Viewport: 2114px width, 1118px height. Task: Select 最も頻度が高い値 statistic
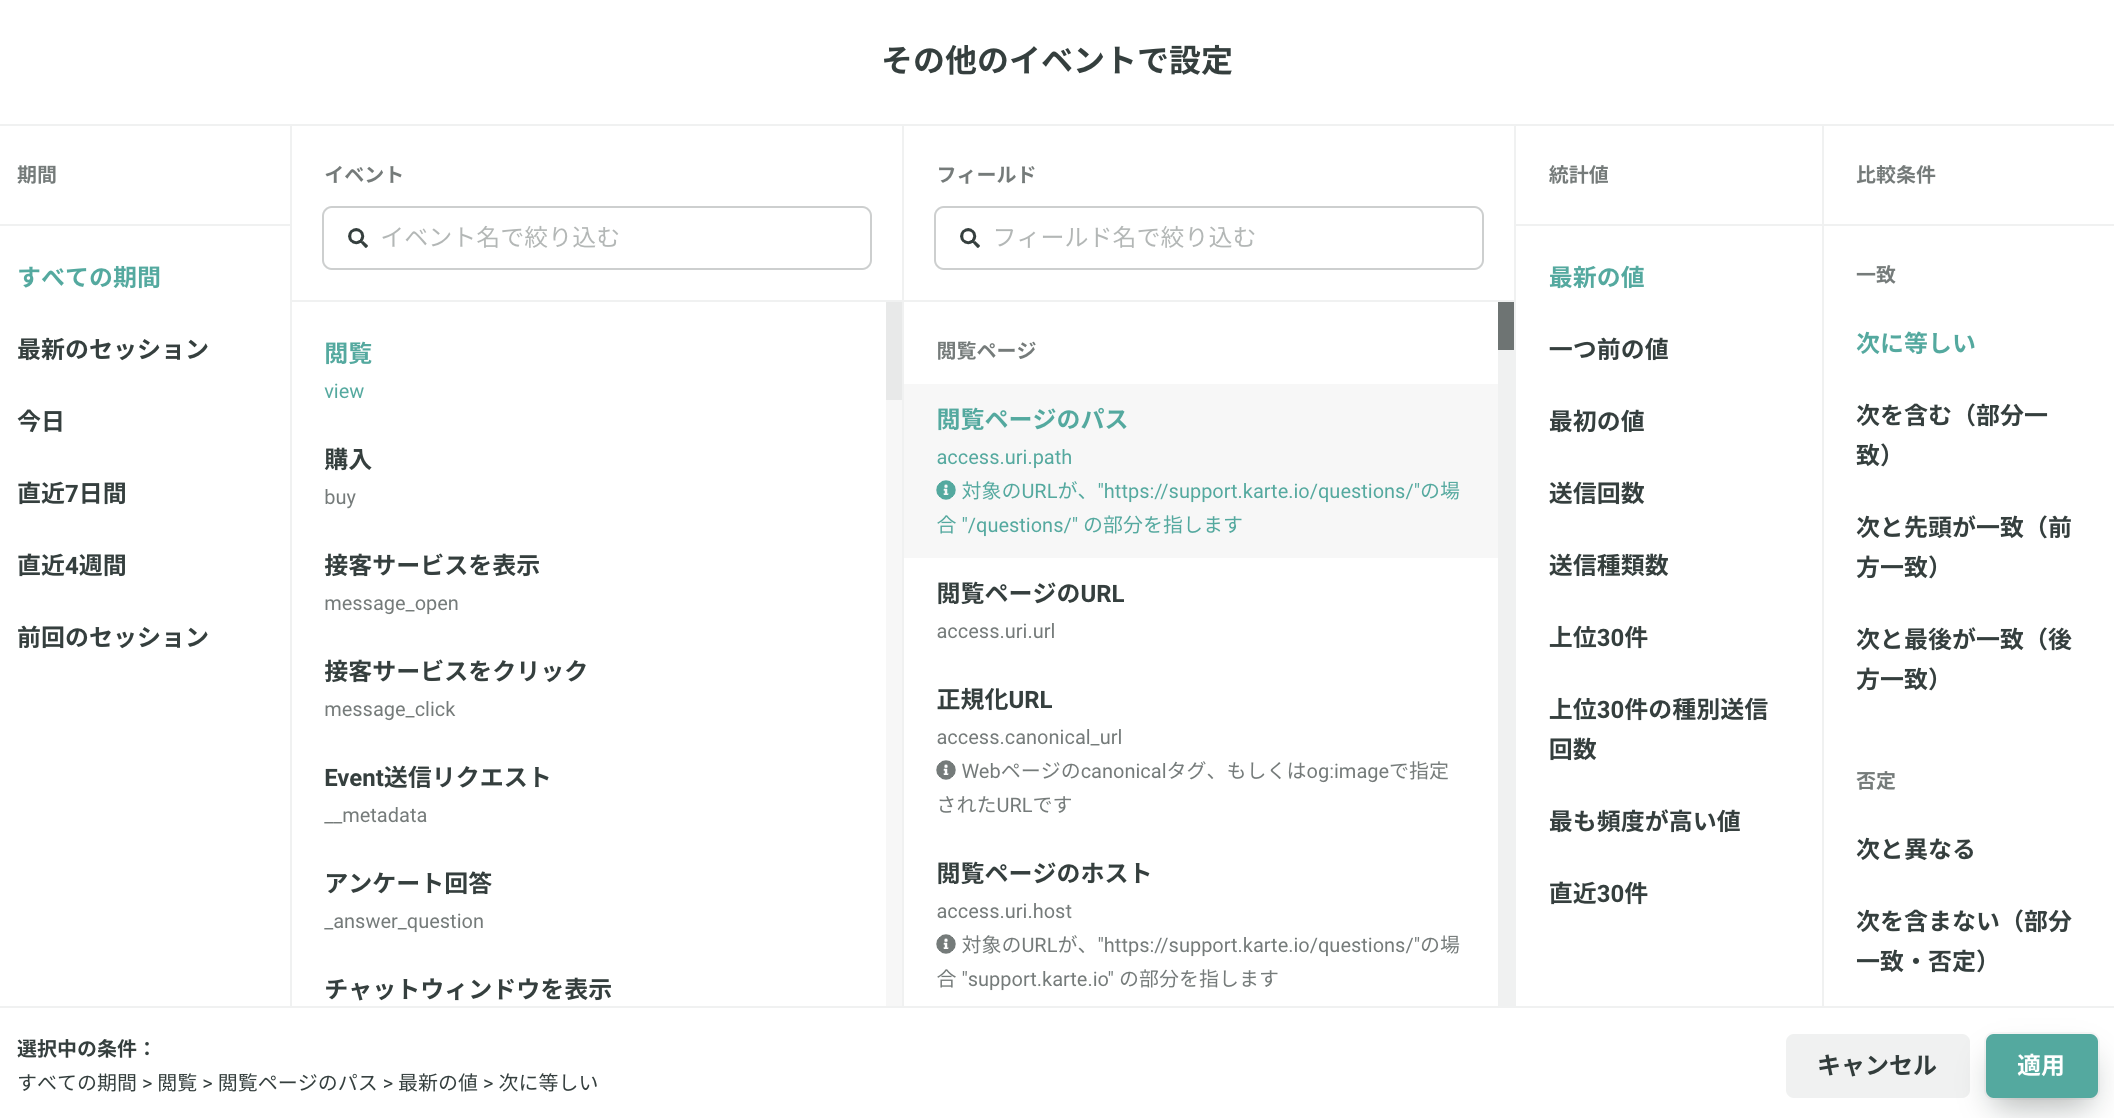[1645, 821]
